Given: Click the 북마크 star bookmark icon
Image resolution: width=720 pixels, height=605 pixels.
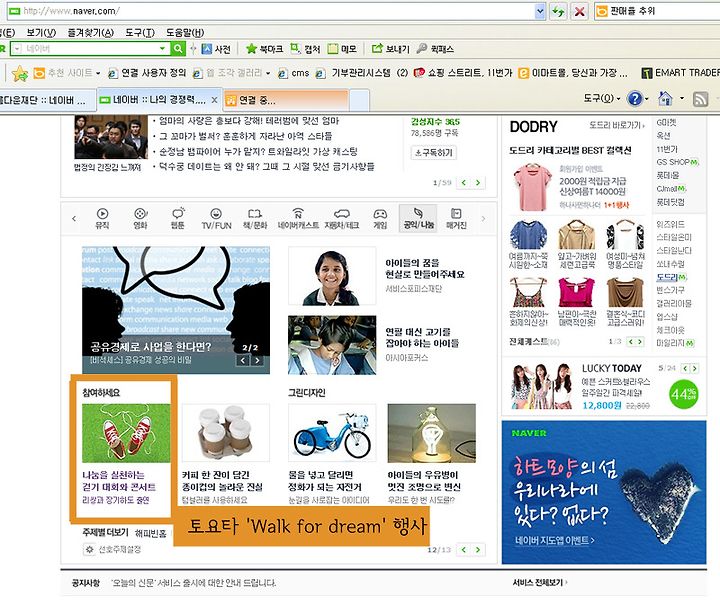Looking at the screenshot, I should [251, 49].
